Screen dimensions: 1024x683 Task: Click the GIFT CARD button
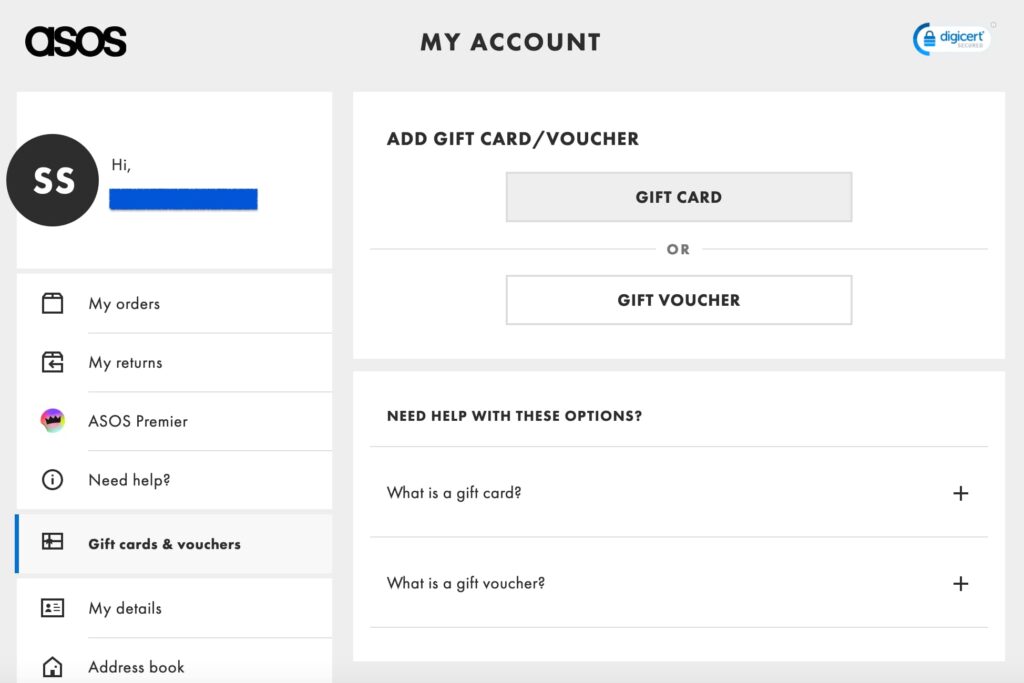678,197
